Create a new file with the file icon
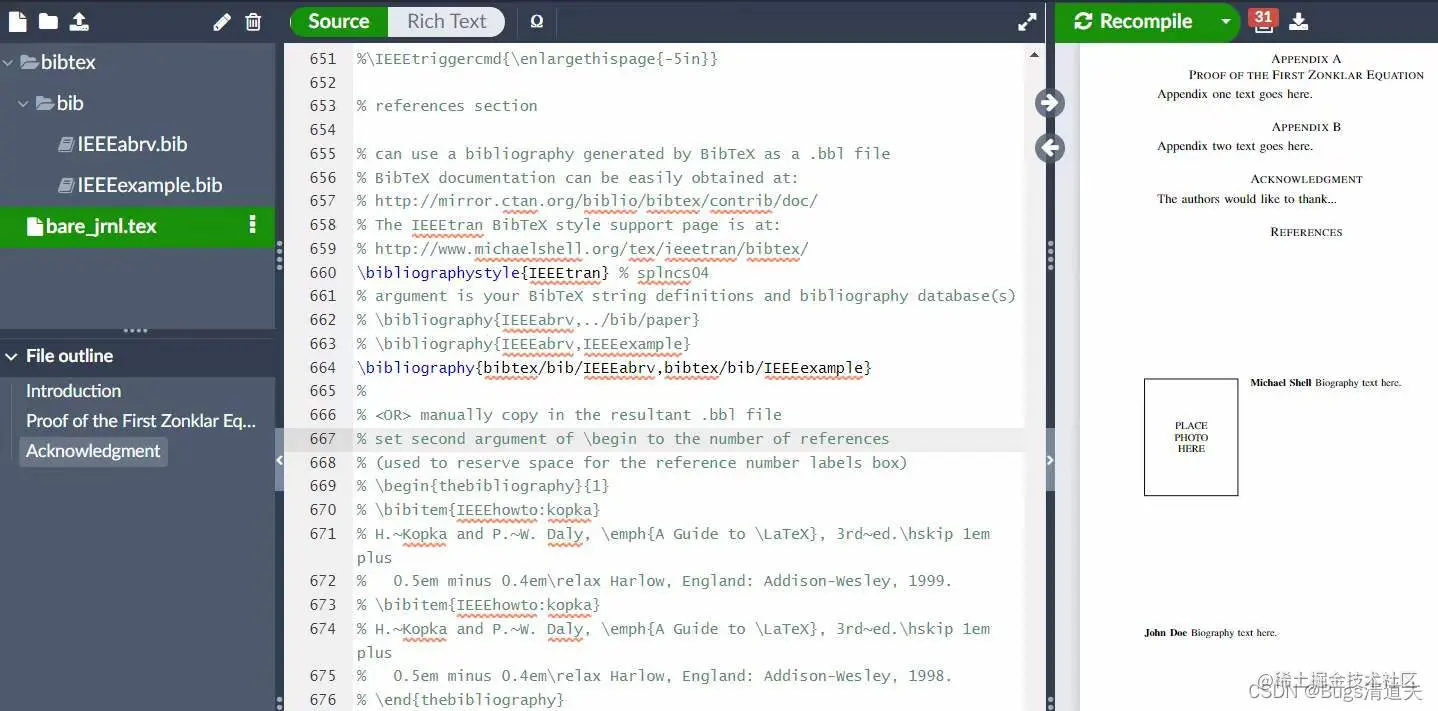1438x711 pixels. 18,21
